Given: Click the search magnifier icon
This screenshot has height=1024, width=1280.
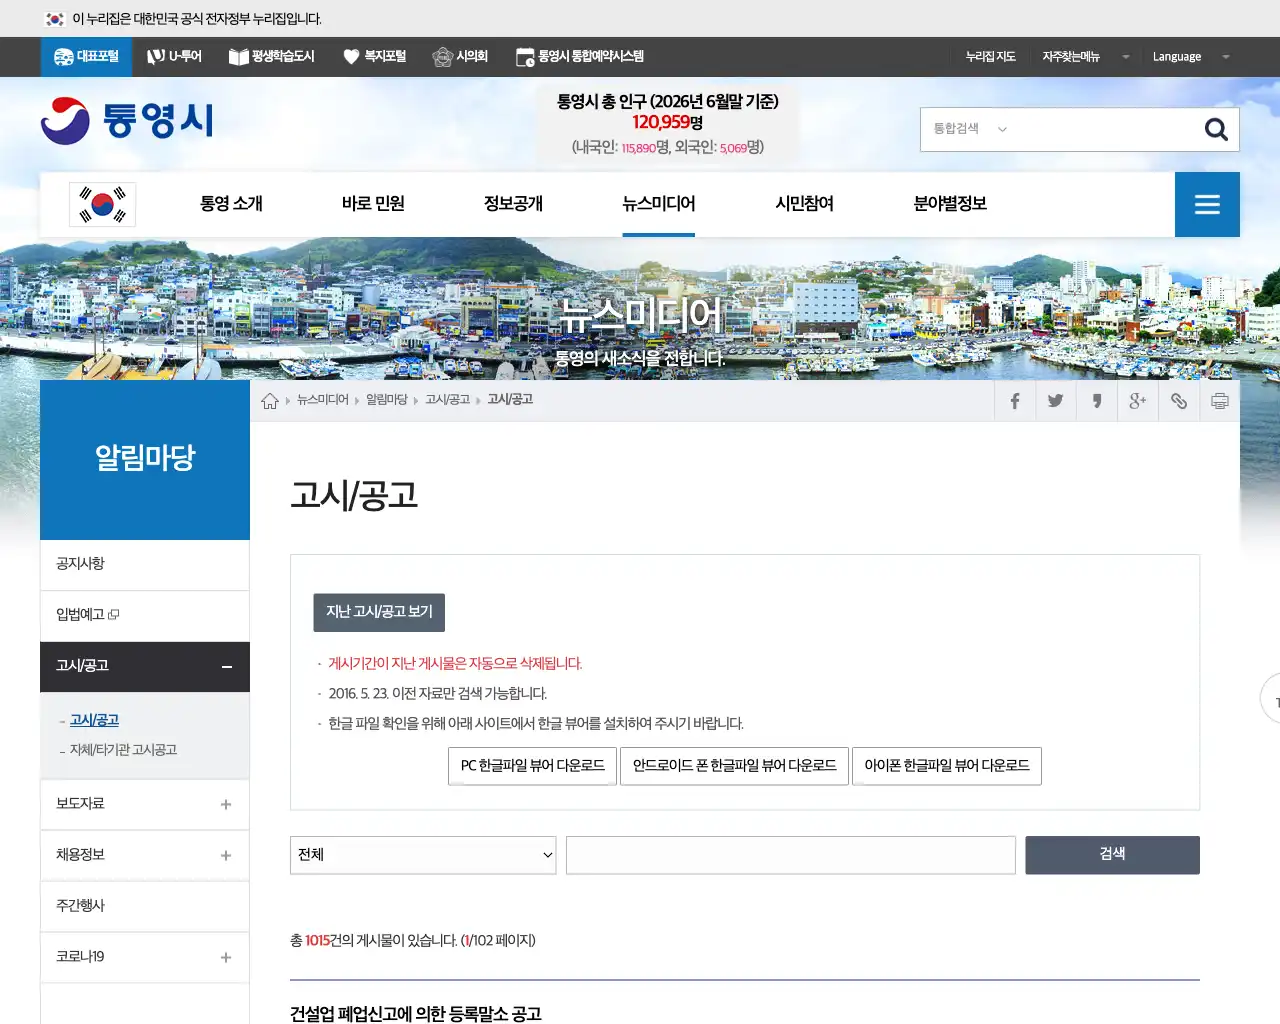Looking at the screenshot, I should 1216,129.
